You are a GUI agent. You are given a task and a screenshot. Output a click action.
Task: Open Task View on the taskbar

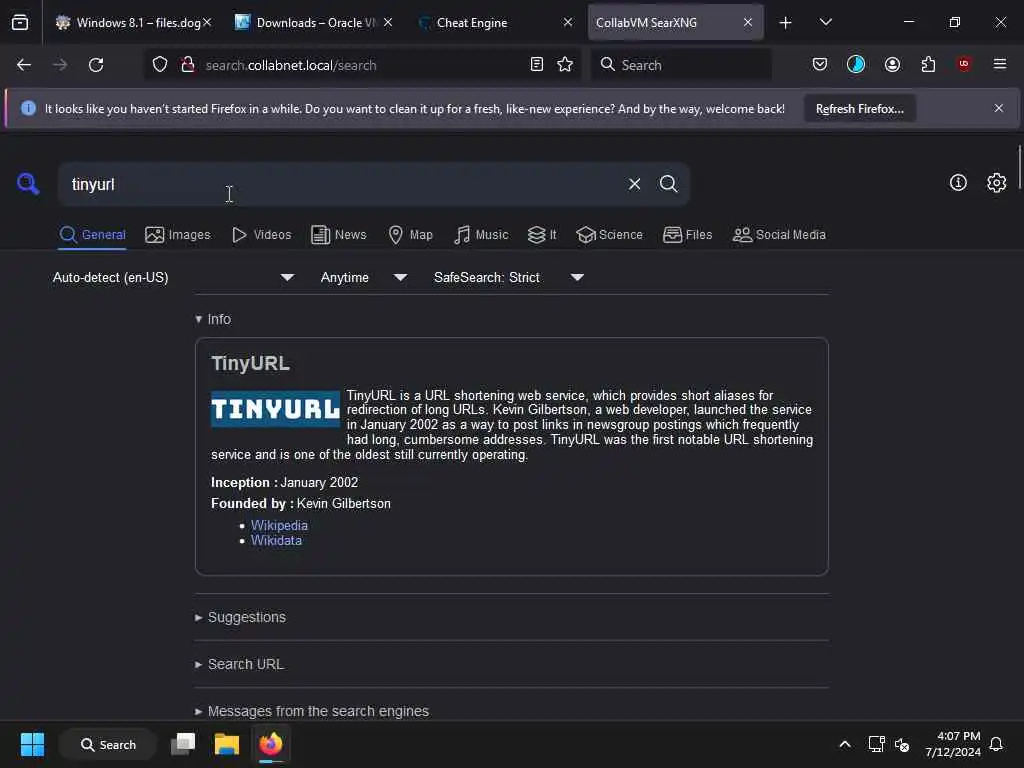point(183,744)
